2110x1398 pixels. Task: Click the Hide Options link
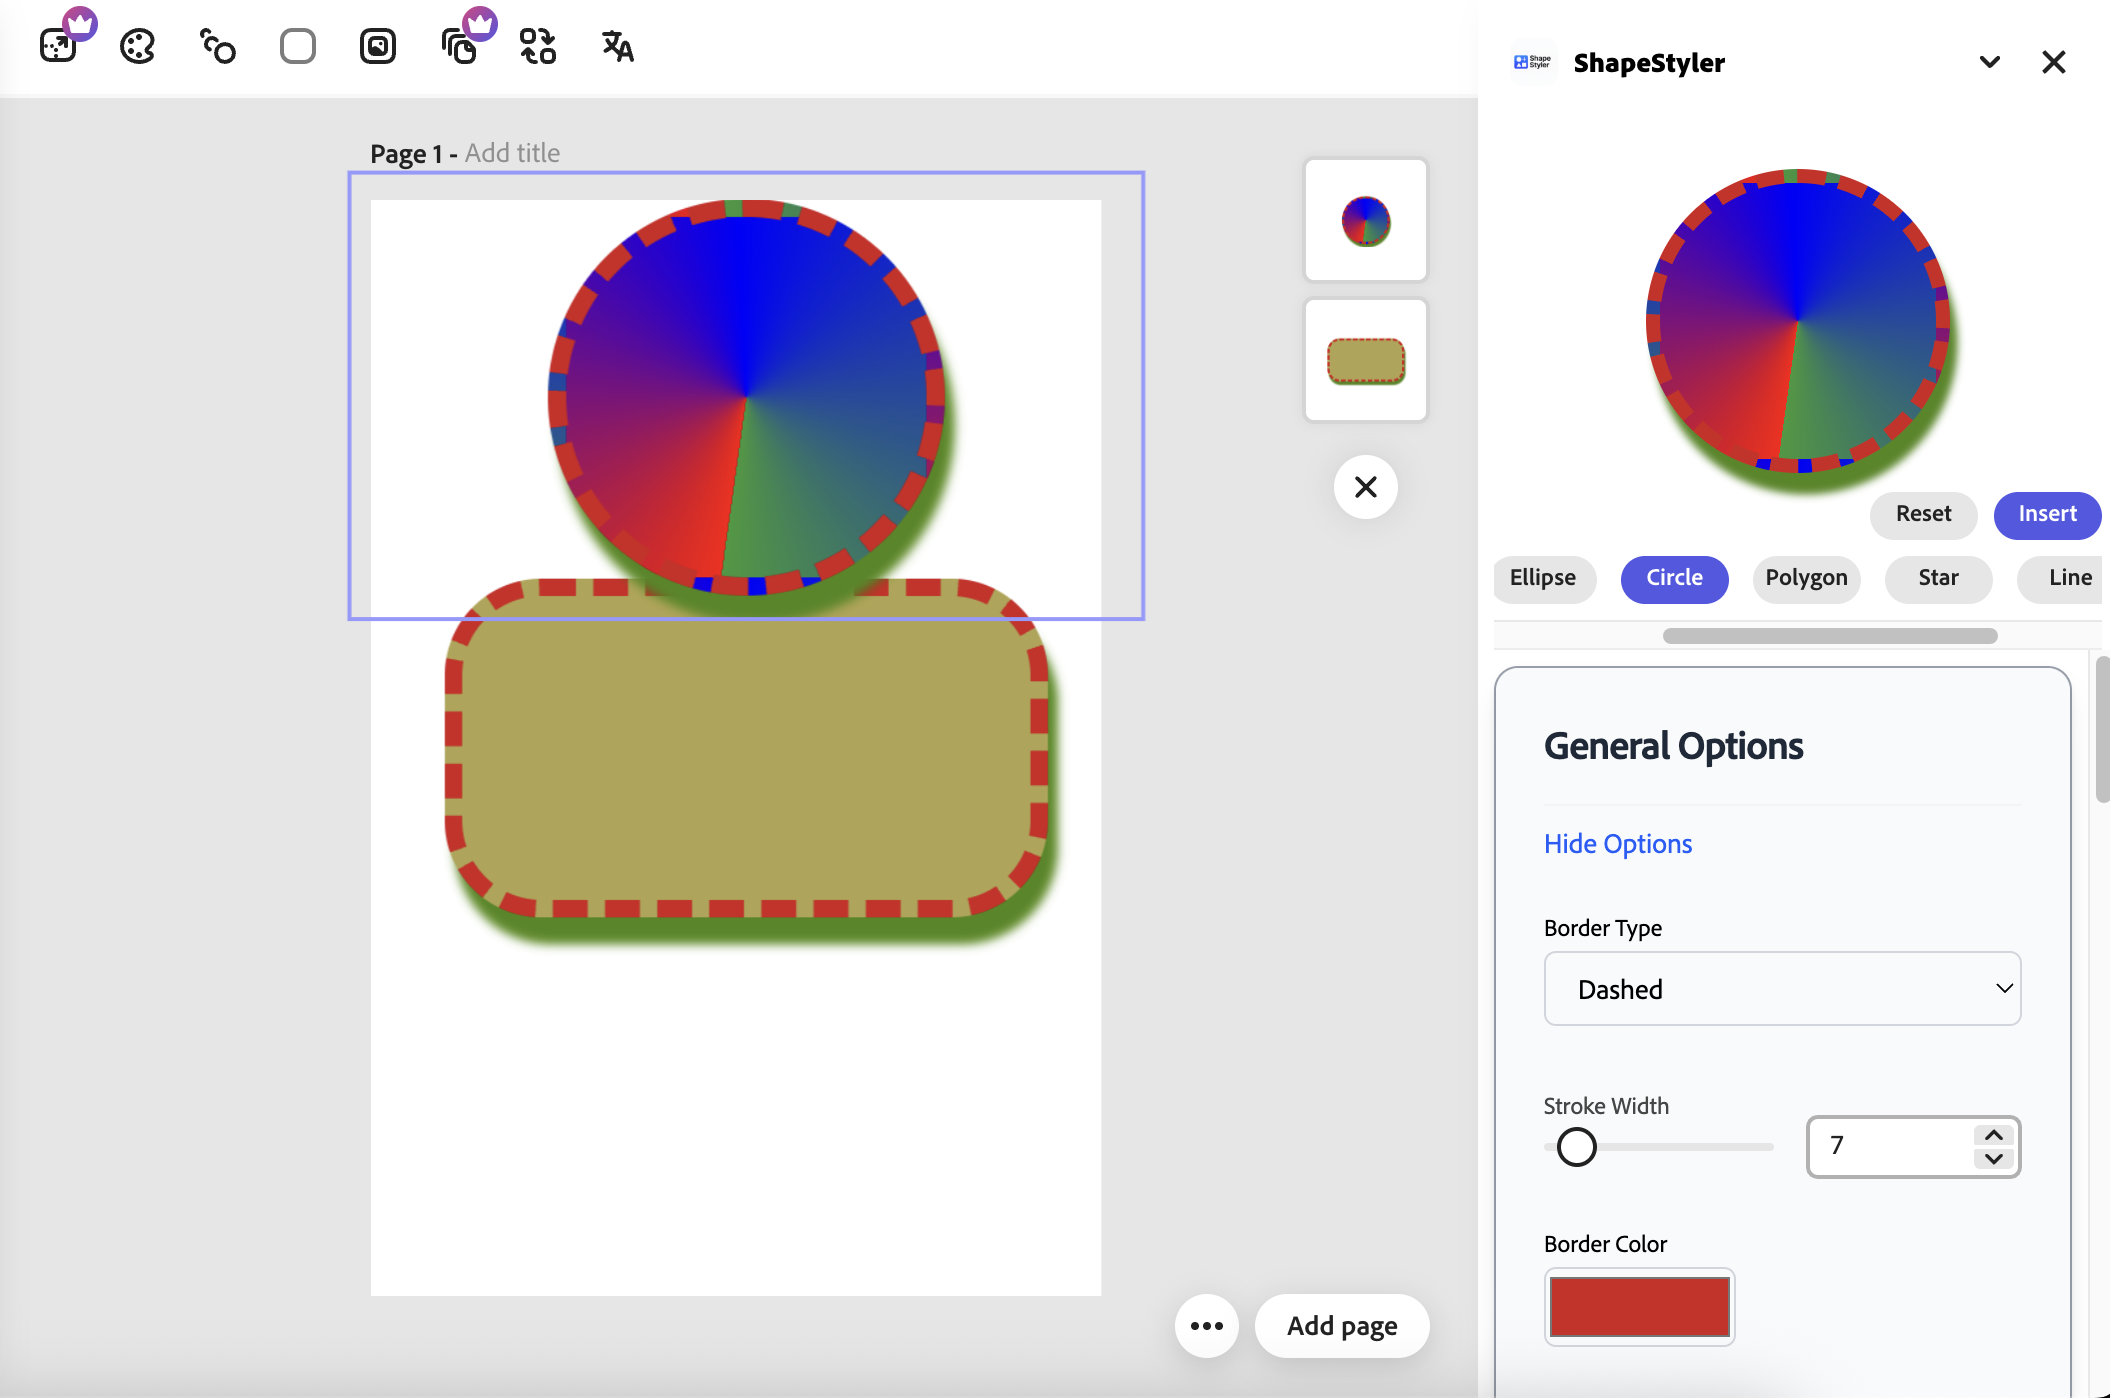click(x=1618, y=844)
